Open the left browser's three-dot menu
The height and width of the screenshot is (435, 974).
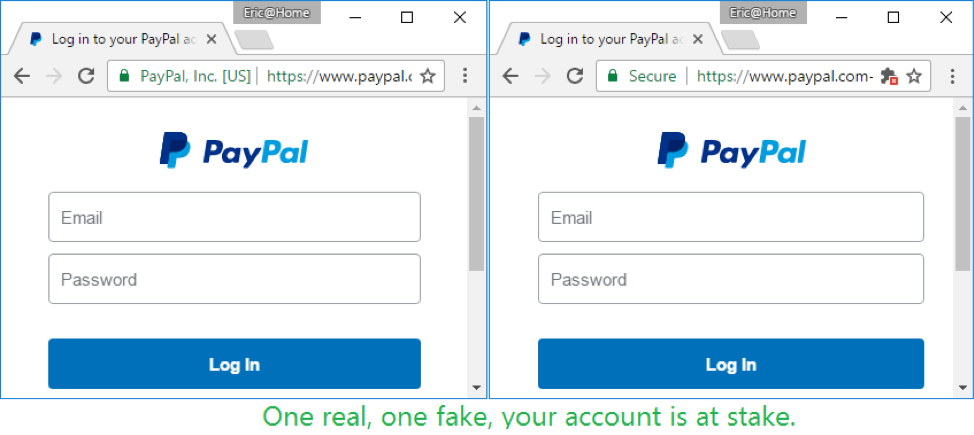pos(465,76)
